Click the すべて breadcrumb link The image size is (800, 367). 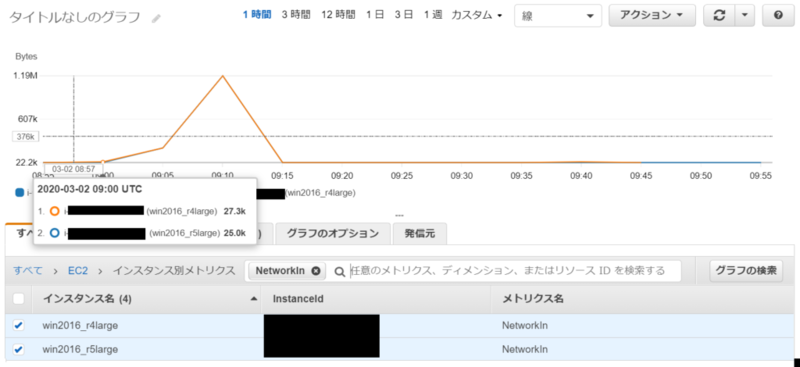coord(28,271)
